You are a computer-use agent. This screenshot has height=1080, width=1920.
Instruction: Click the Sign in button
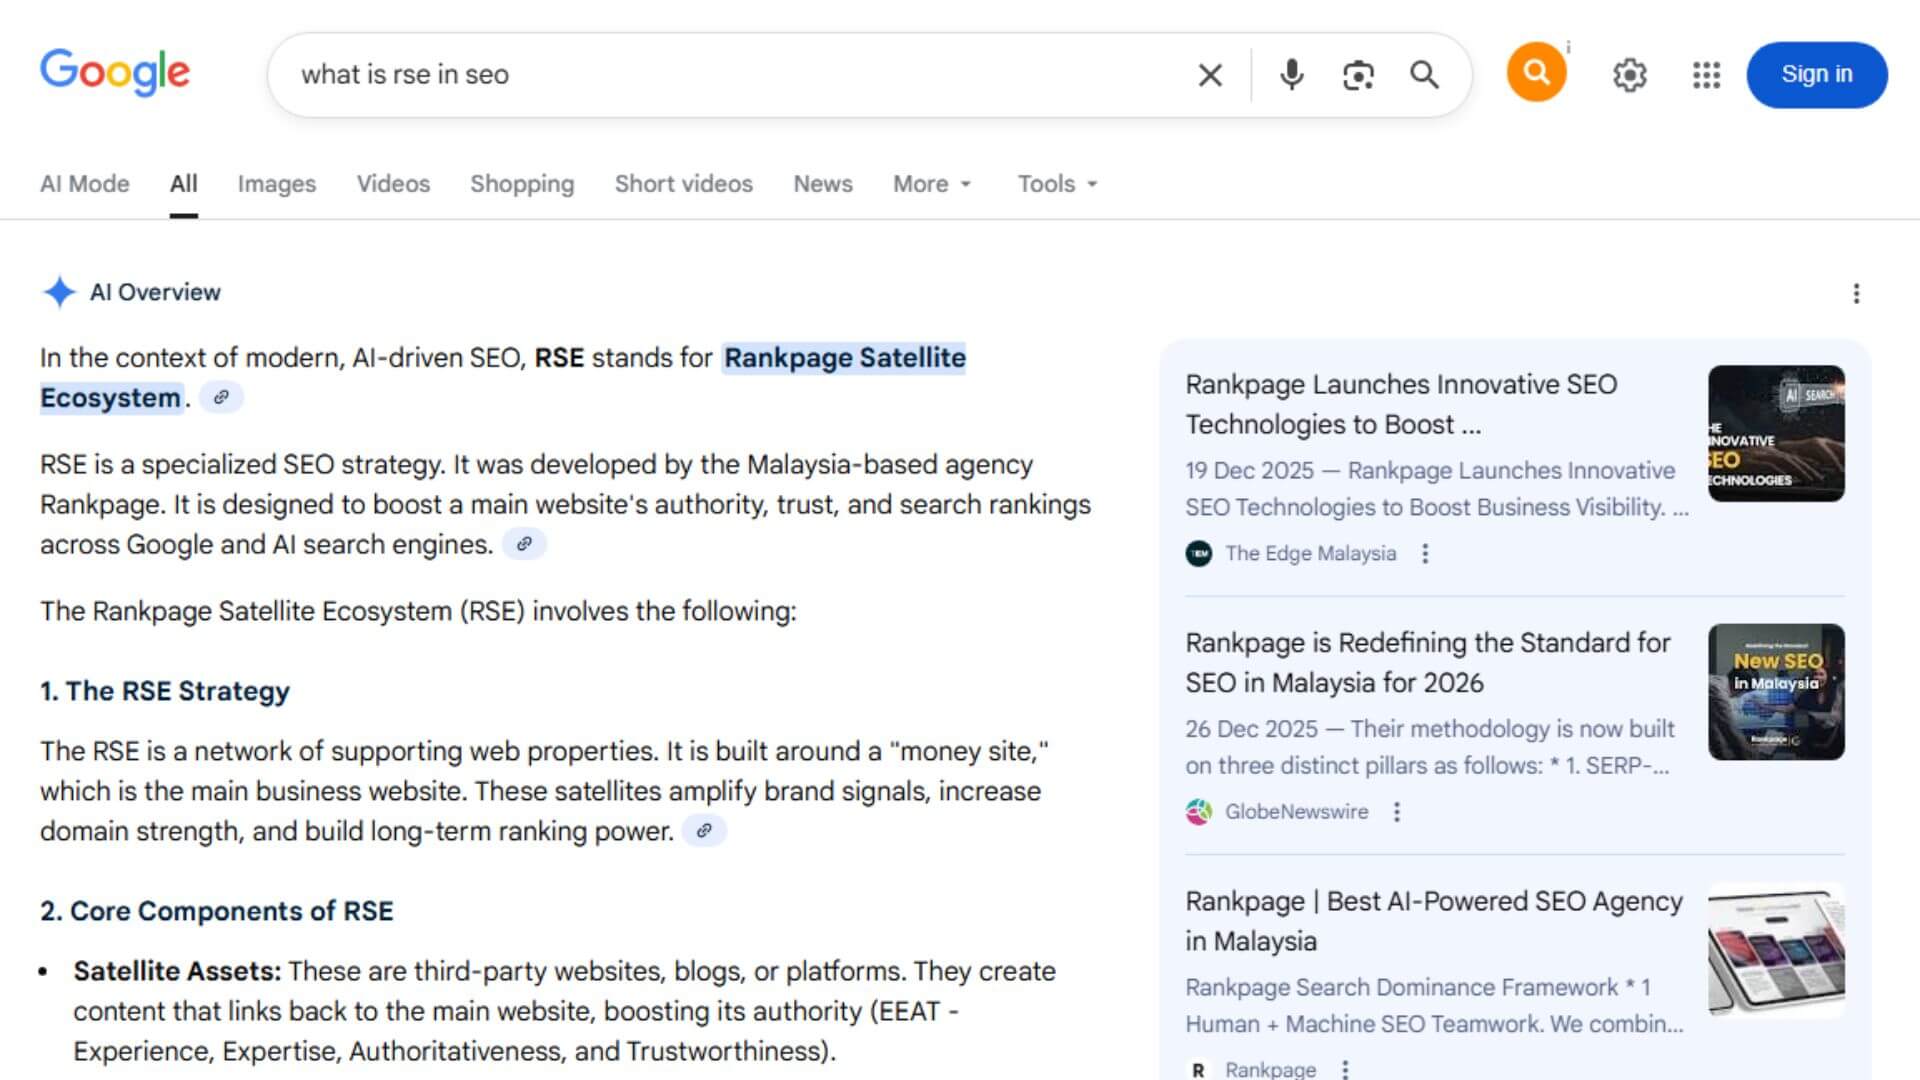1817,75
